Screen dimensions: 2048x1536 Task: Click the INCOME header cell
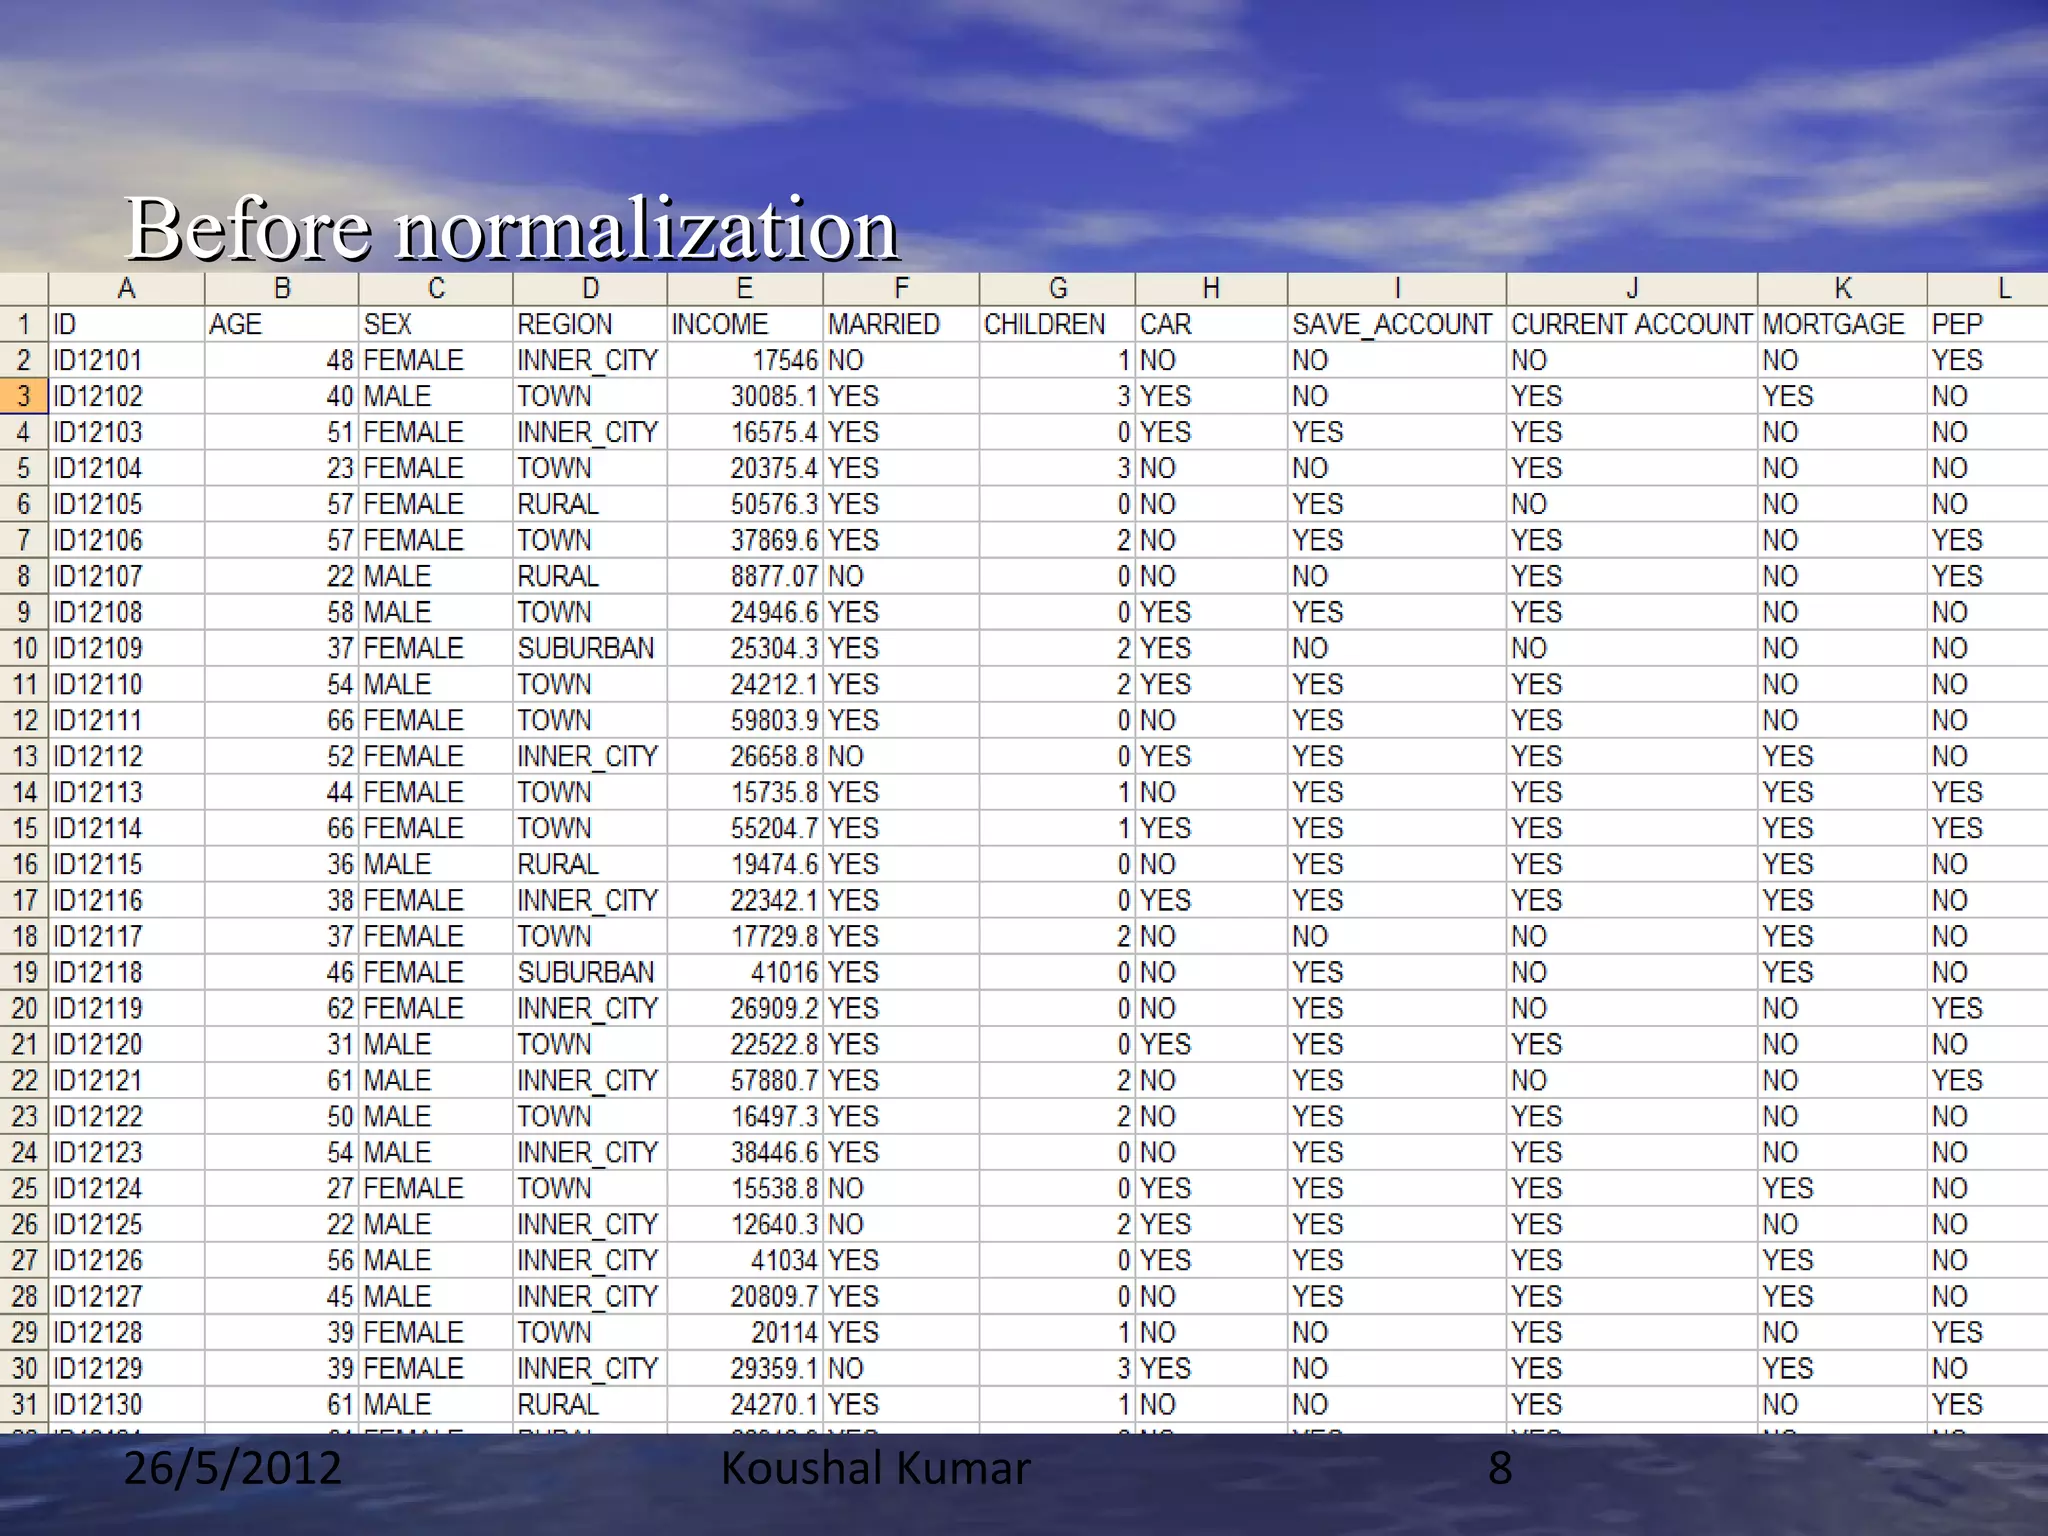coord(745,324)
